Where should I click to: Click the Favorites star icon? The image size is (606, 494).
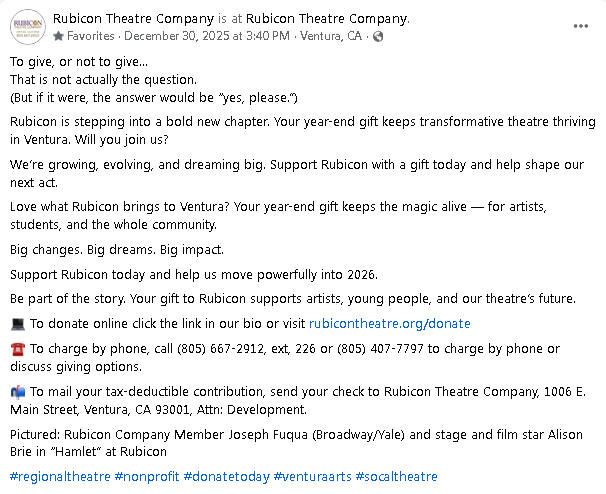(59, 36)
